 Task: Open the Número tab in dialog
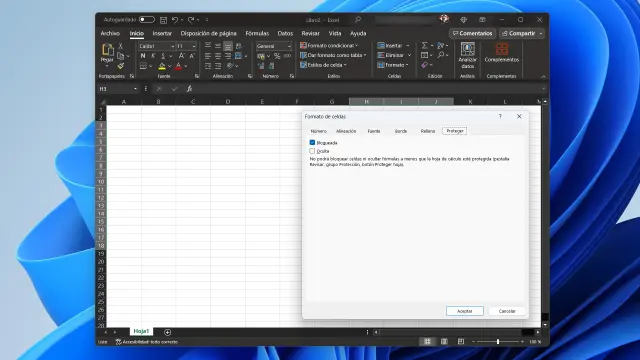(x=318, y=131)
